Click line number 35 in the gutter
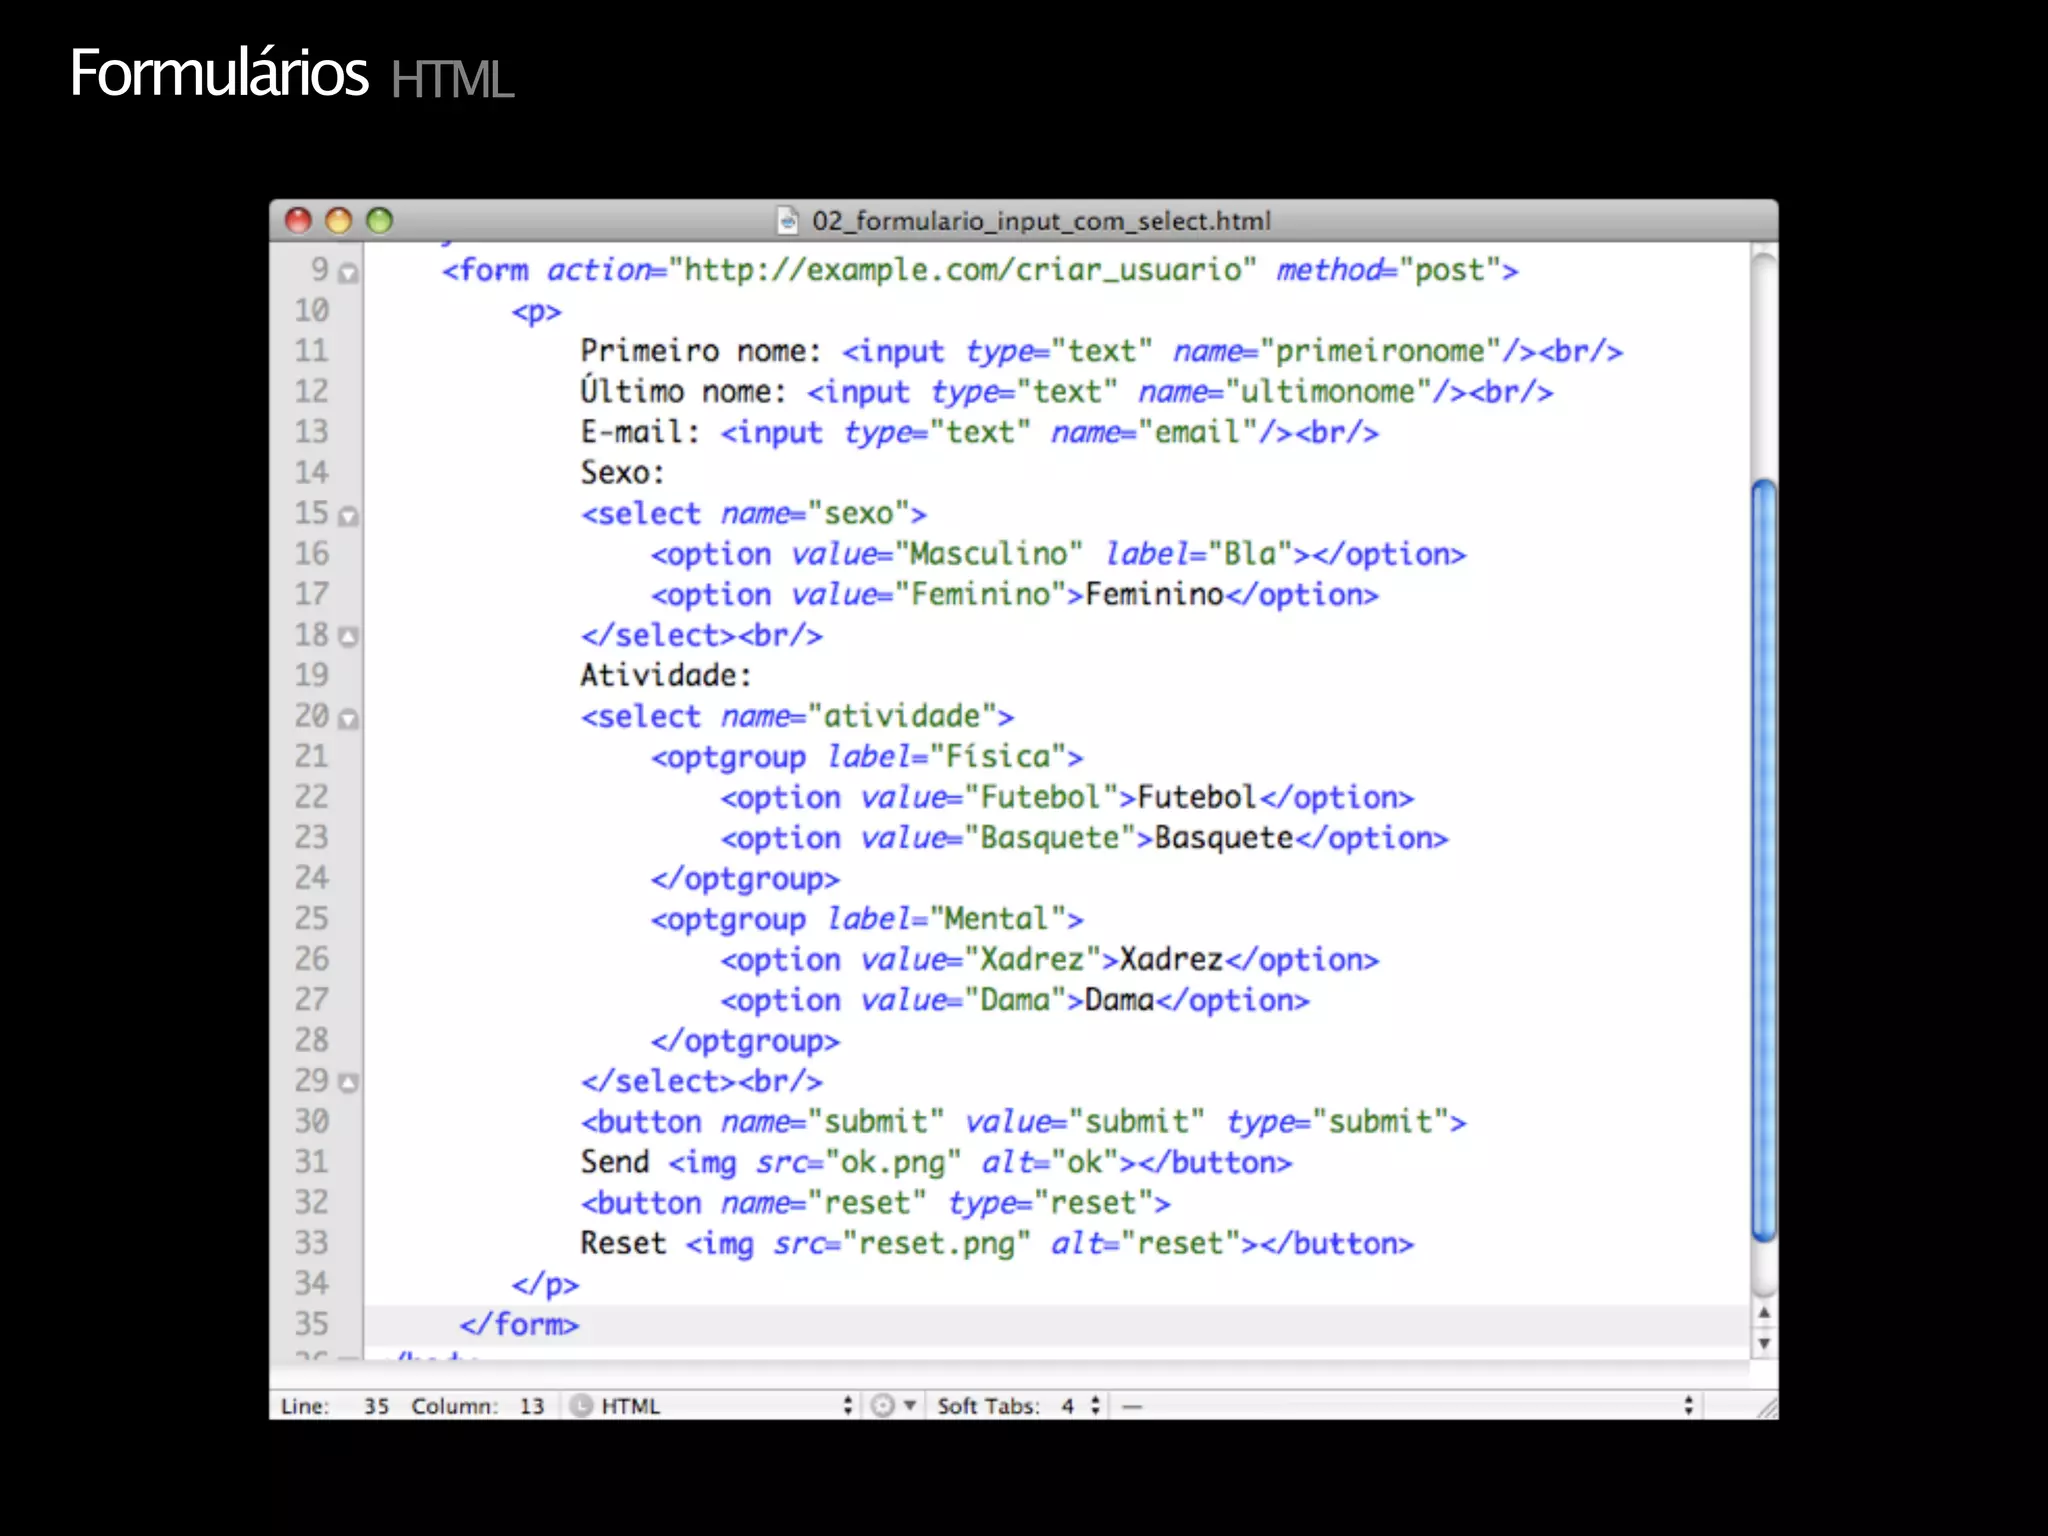 pos(311,1324)
